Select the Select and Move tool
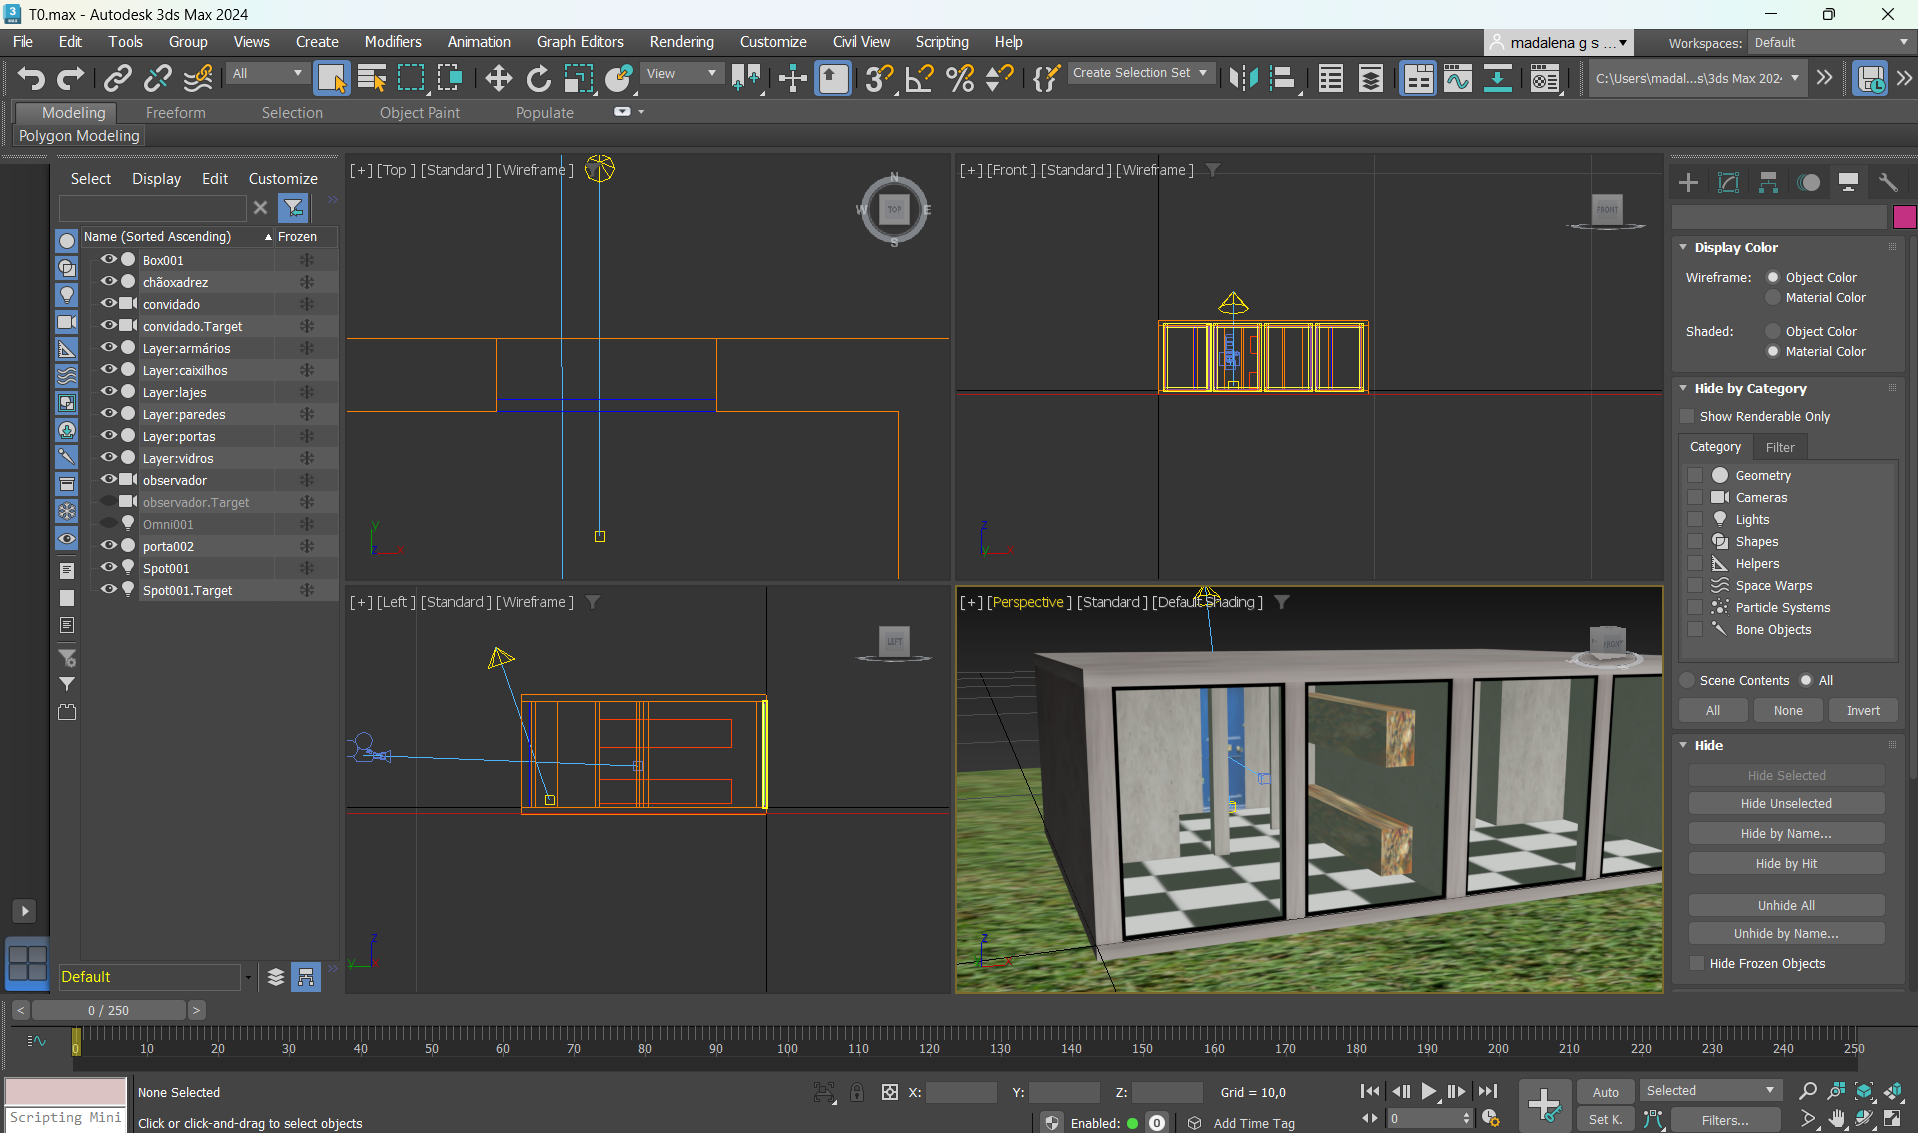The image size is (1918, 1133). (x=498, y=78)
